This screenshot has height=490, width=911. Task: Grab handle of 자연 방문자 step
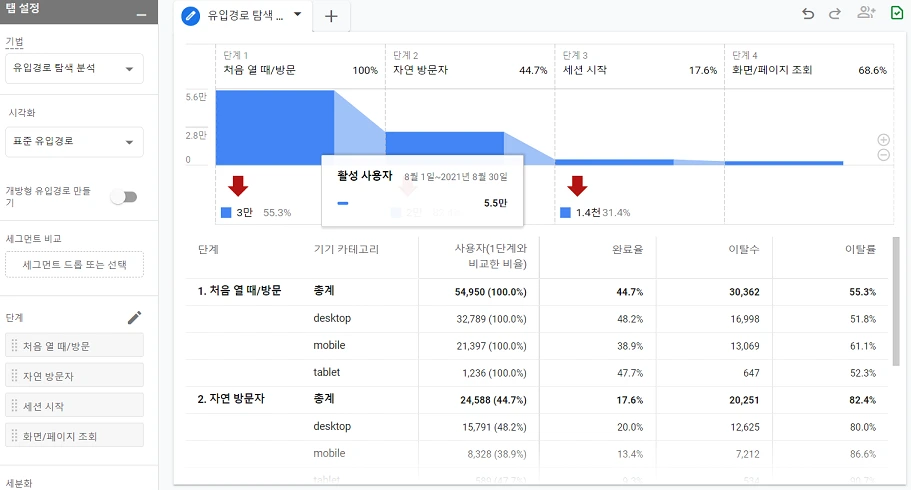coord(15,376)
